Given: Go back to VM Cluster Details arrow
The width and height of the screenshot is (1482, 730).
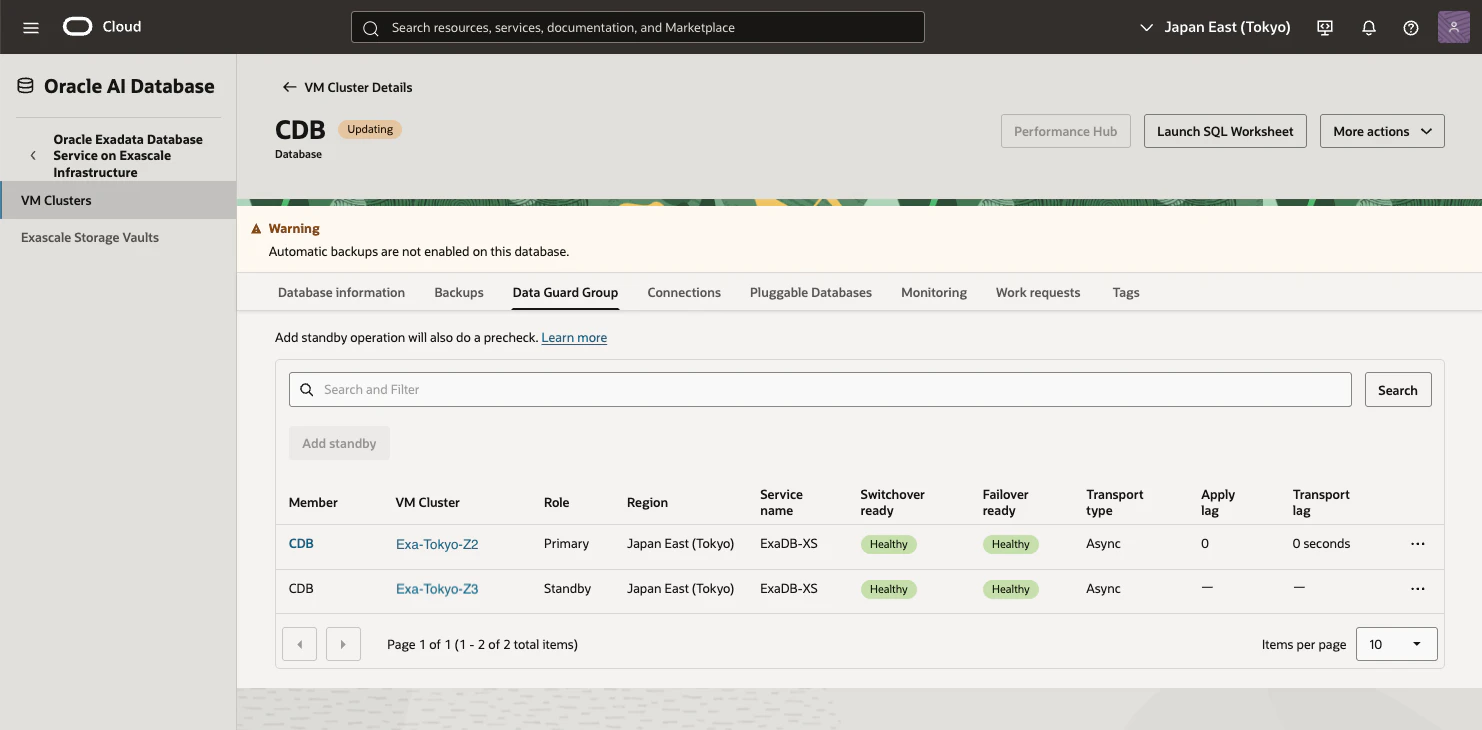Looking at the screenshot, I should [289, 87].
